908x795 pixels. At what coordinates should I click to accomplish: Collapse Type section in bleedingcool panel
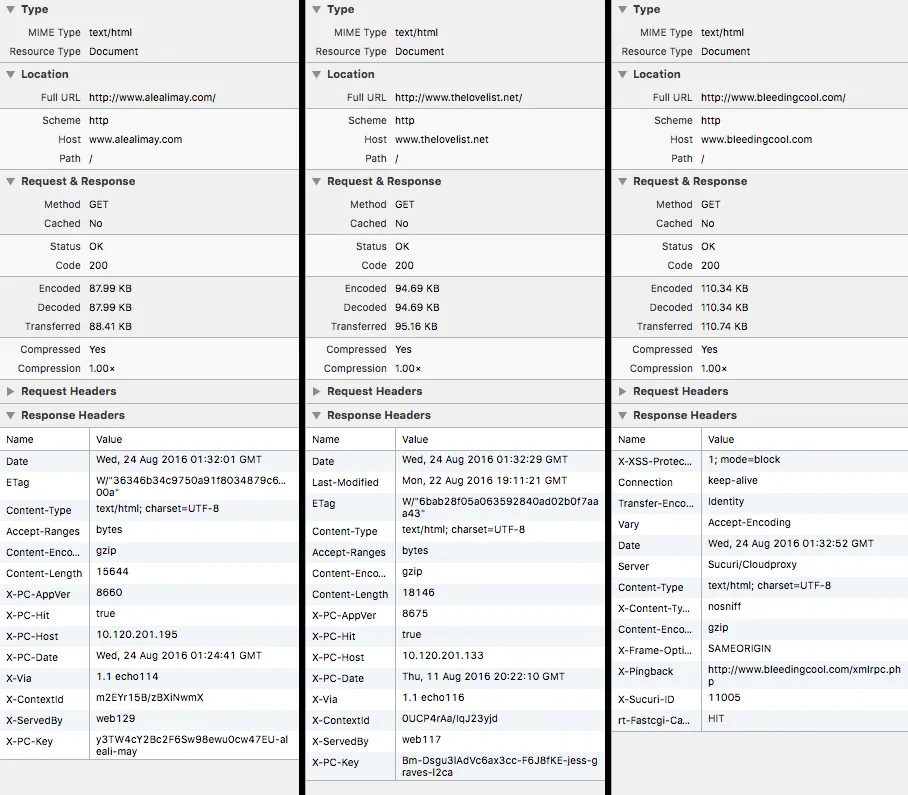pyautogui.click(x=623, y=9)
